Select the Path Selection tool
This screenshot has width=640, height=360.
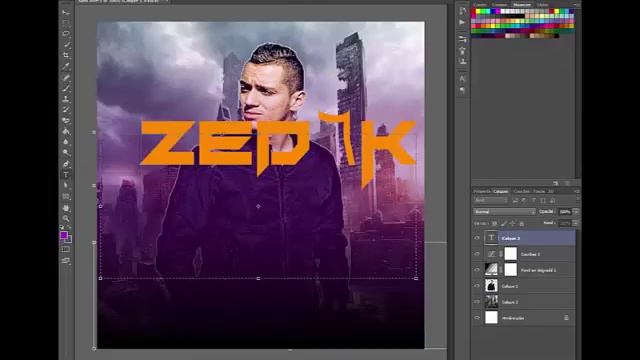pos(66,185)
